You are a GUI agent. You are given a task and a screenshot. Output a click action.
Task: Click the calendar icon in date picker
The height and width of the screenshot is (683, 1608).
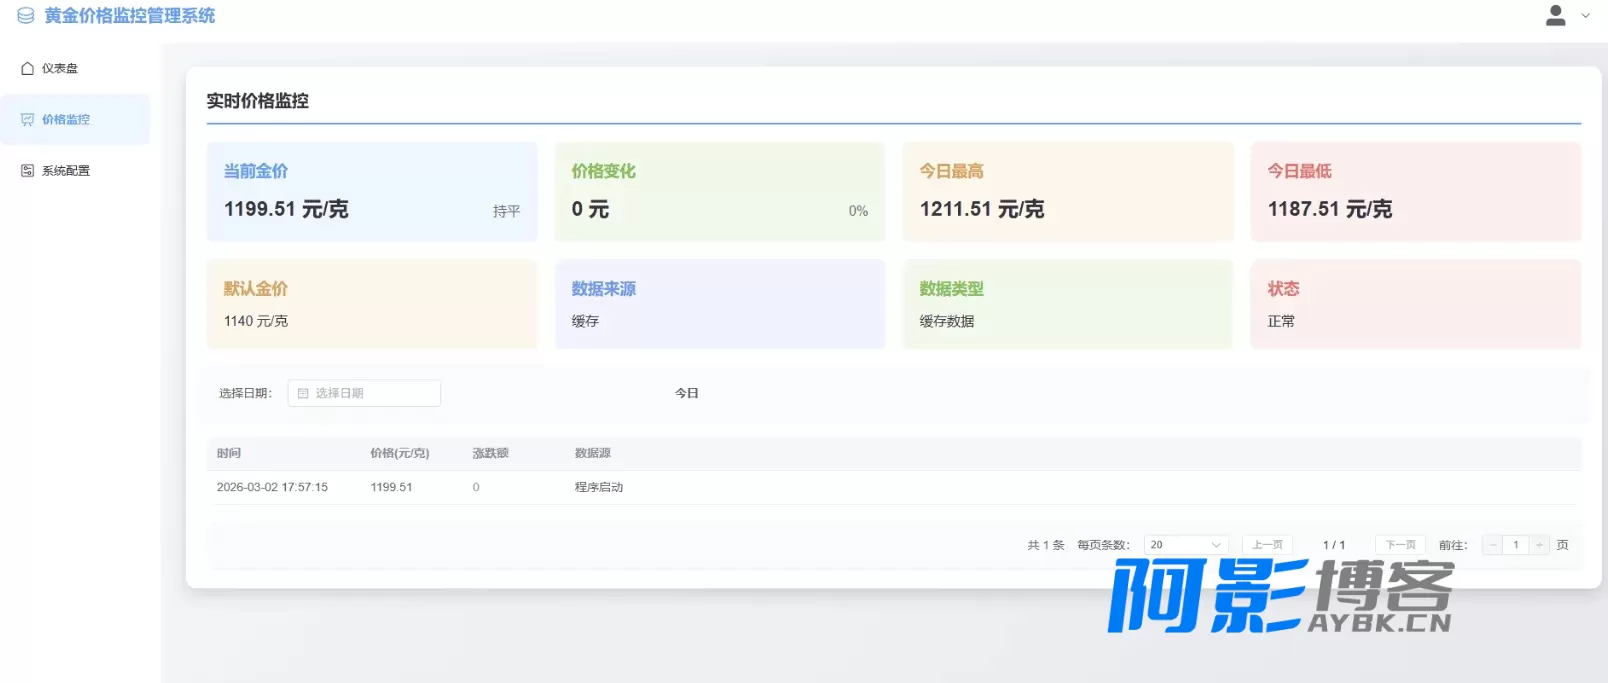pos(303,394)
